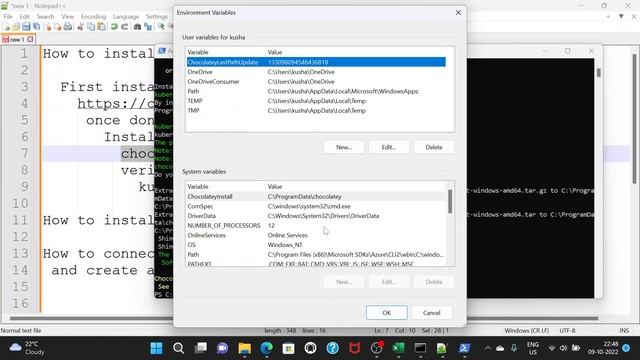Select the ChocolateyInstall system variable
Image resolution: width=640 pixels, height=360 pixels.
pyautogui.click(x=316, y=196)
